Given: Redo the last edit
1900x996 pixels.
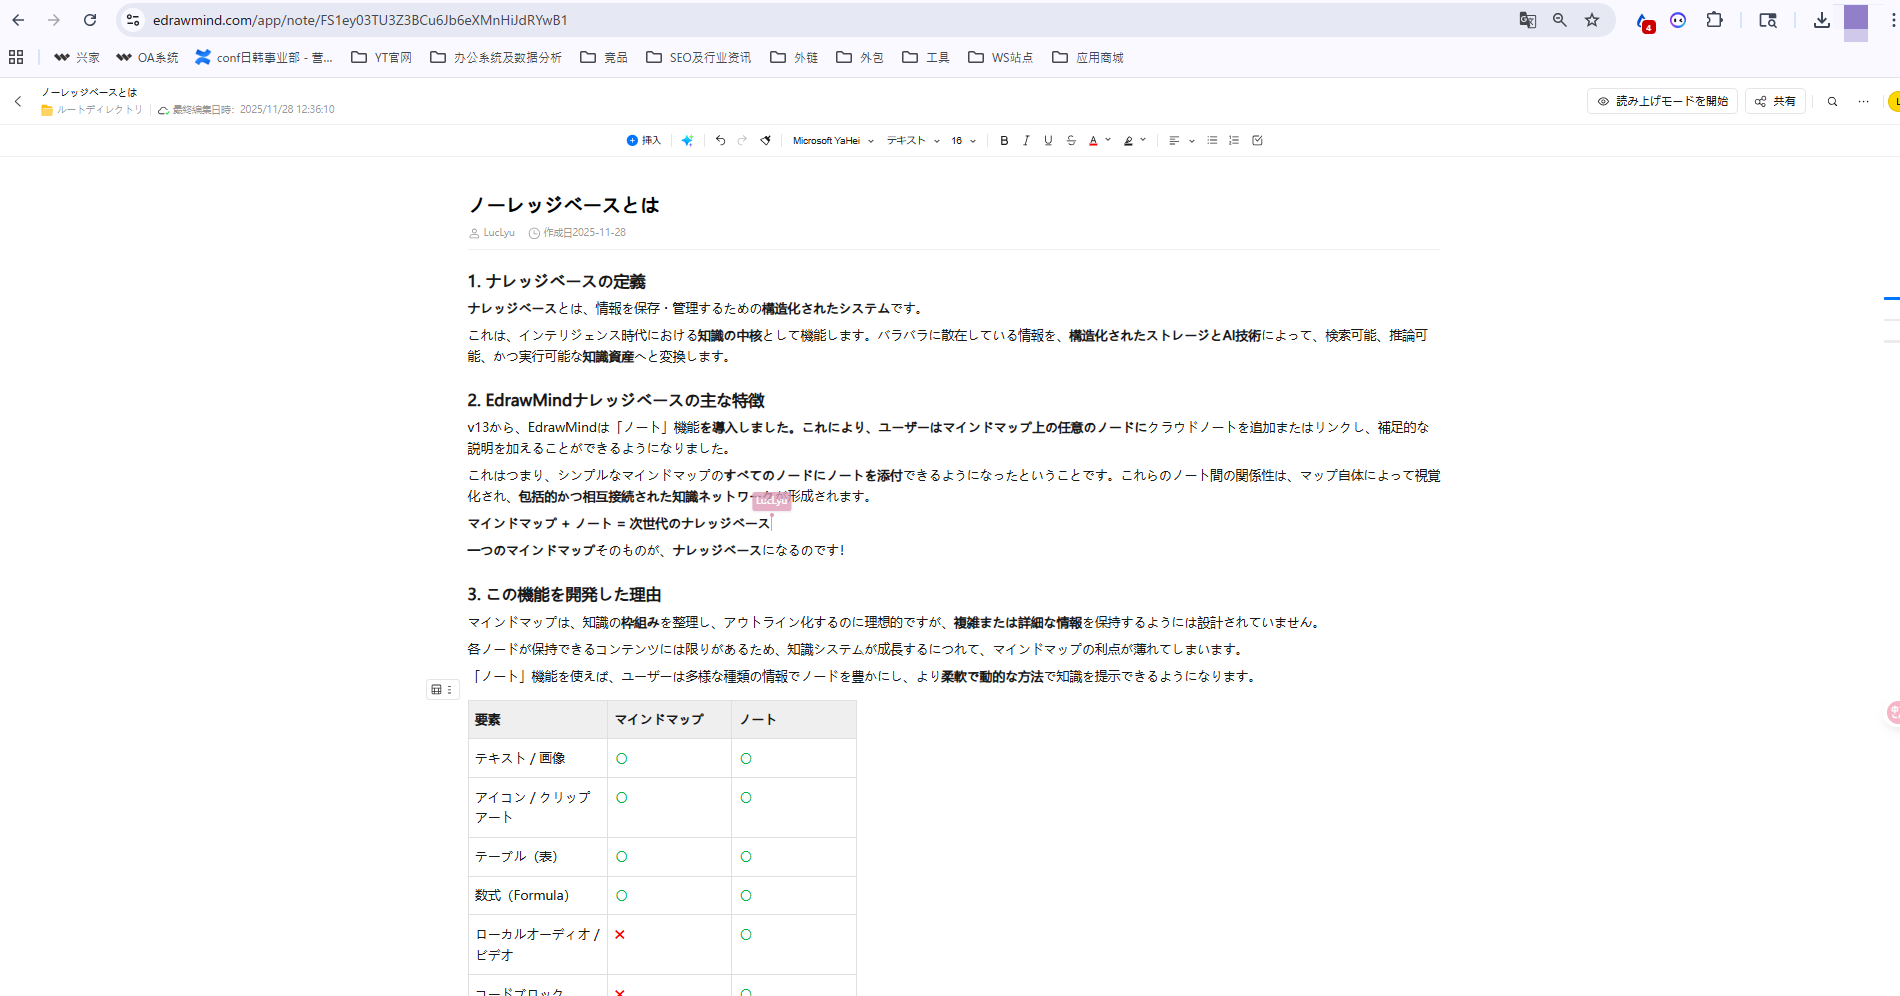Looking at the screenshot, I should pos(742,140).
